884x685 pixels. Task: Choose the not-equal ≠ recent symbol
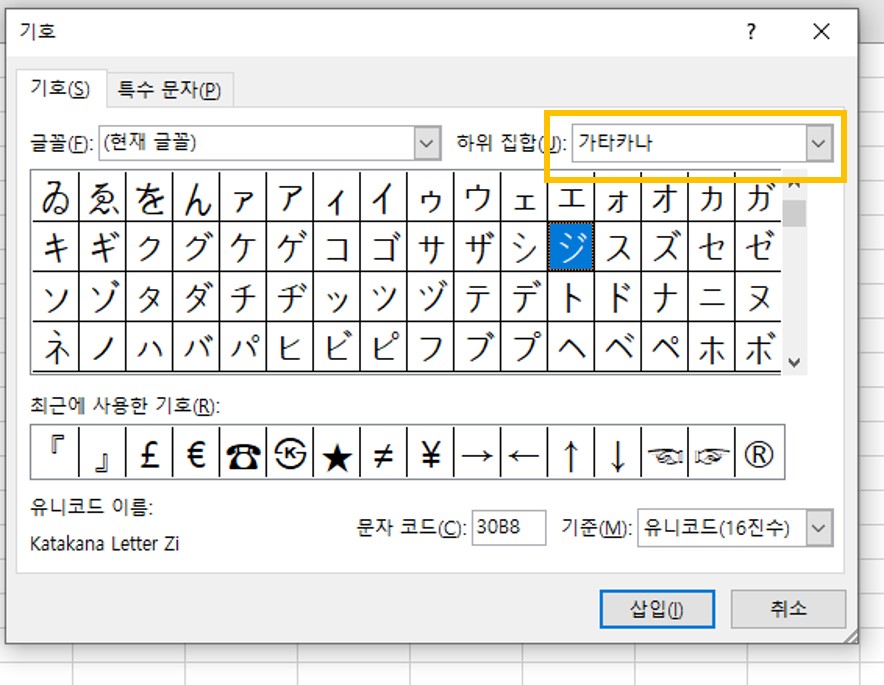(383, 452)
